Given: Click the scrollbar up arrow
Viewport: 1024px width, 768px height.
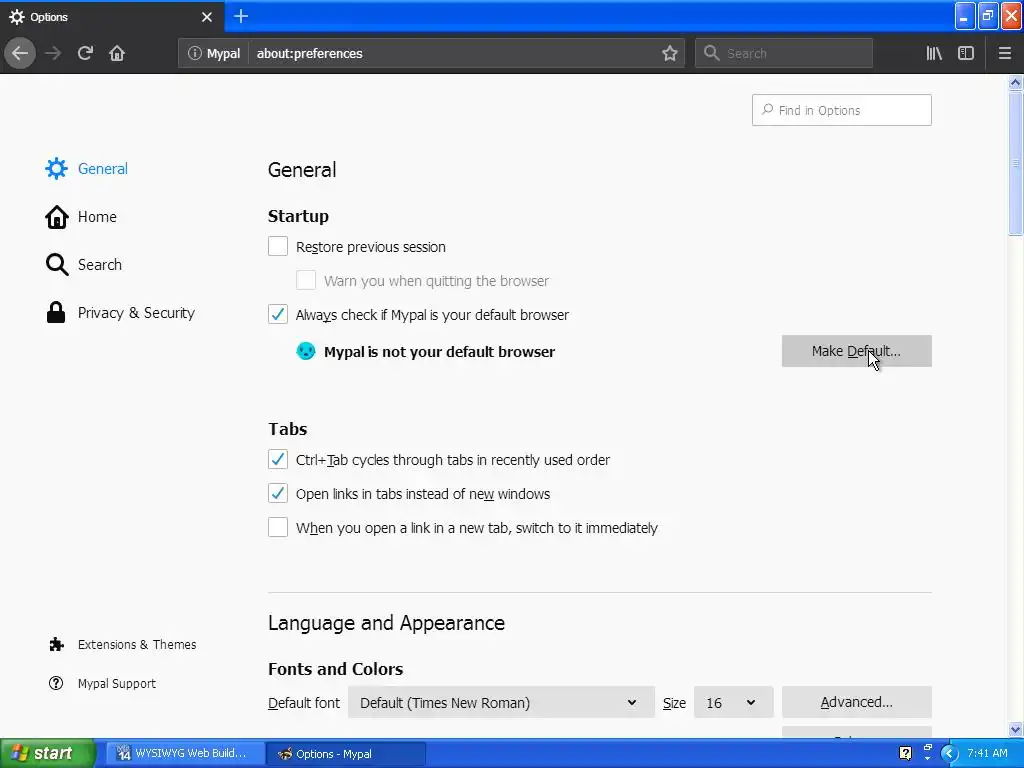Looking at the screenshot, I should click(1016, 83).
